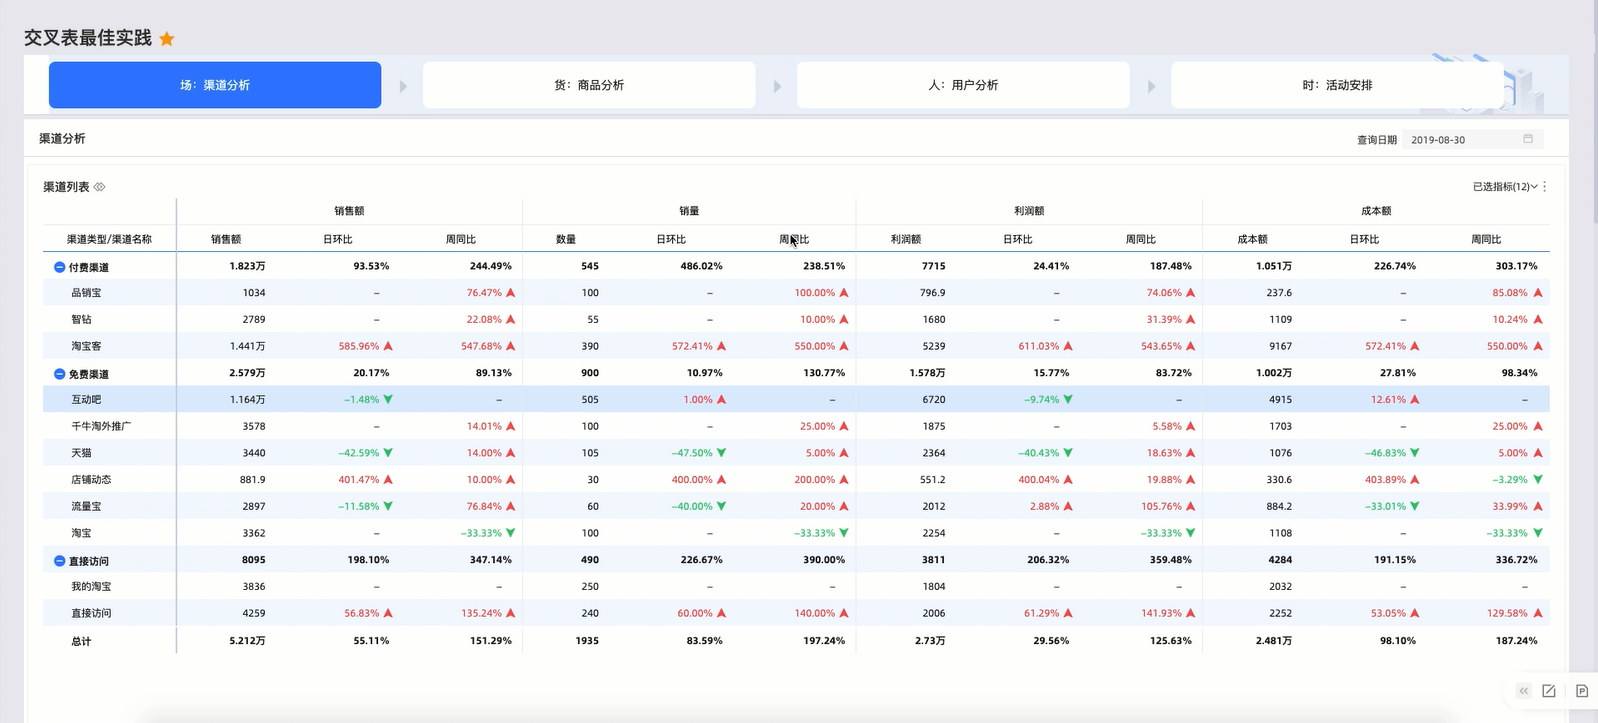This screenshot has width=1598, height=723.
Task: Click the orange favorite star beside title
Action: click(x=167, y=39)
